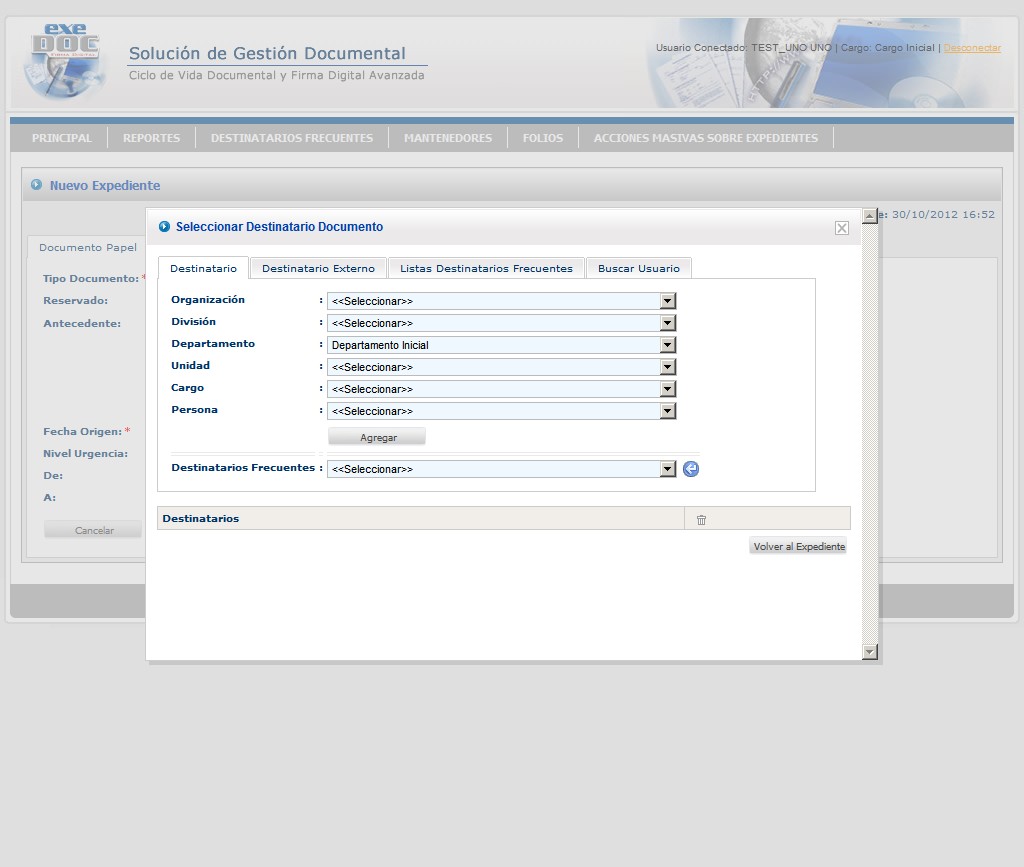
Task: Select the Documento Papel tab behind dialog
Action: [88, 247]
